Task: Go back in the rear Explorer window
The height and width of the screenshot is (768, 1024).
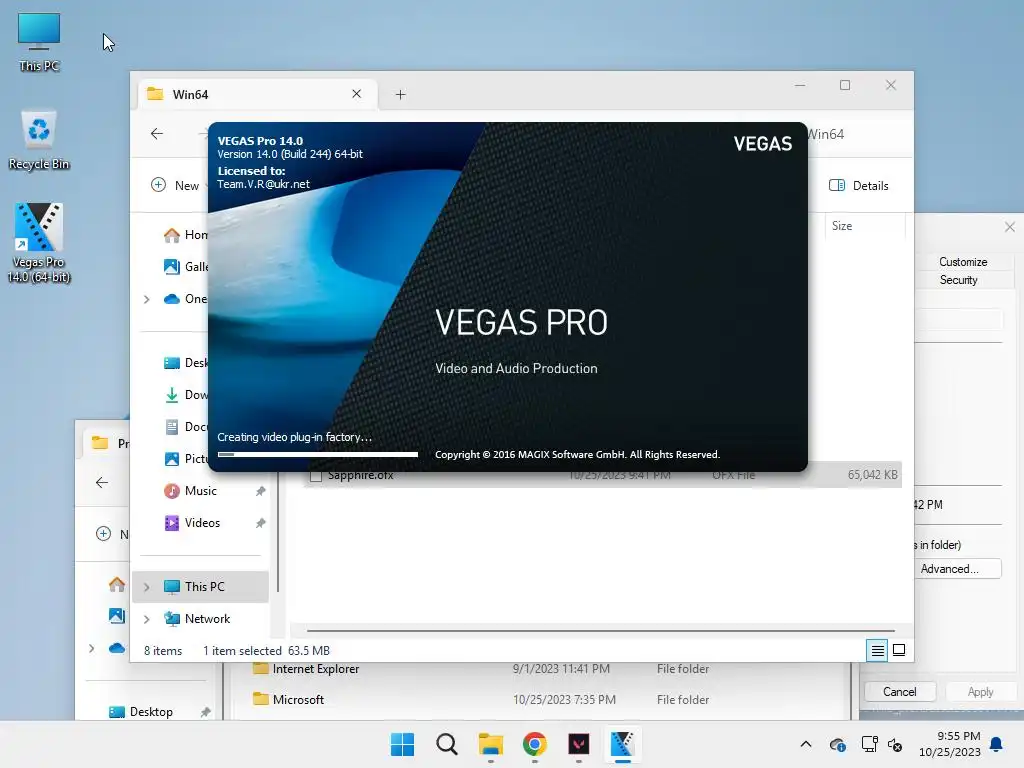Action: click(102, 483)
